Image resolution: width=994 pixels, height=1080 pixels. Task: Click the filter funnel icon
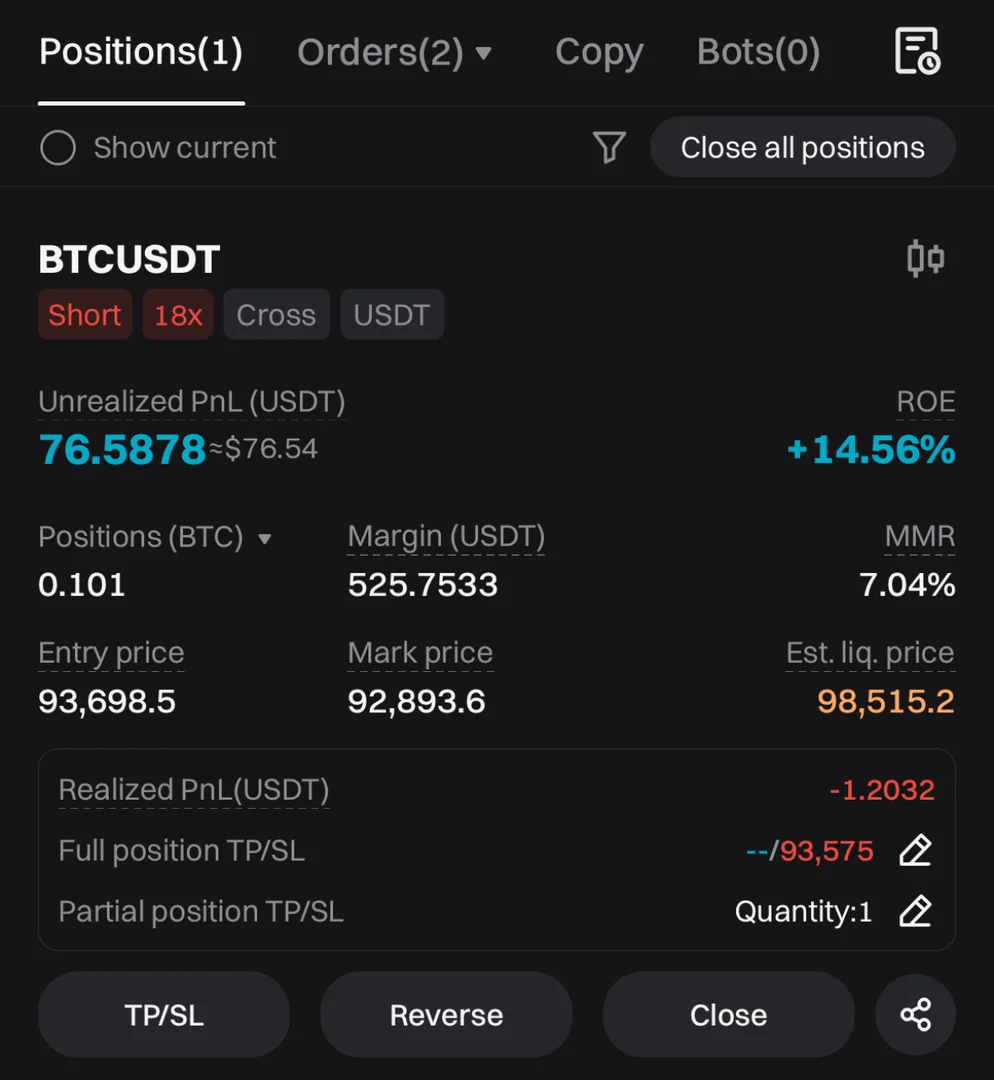point(609,148)
